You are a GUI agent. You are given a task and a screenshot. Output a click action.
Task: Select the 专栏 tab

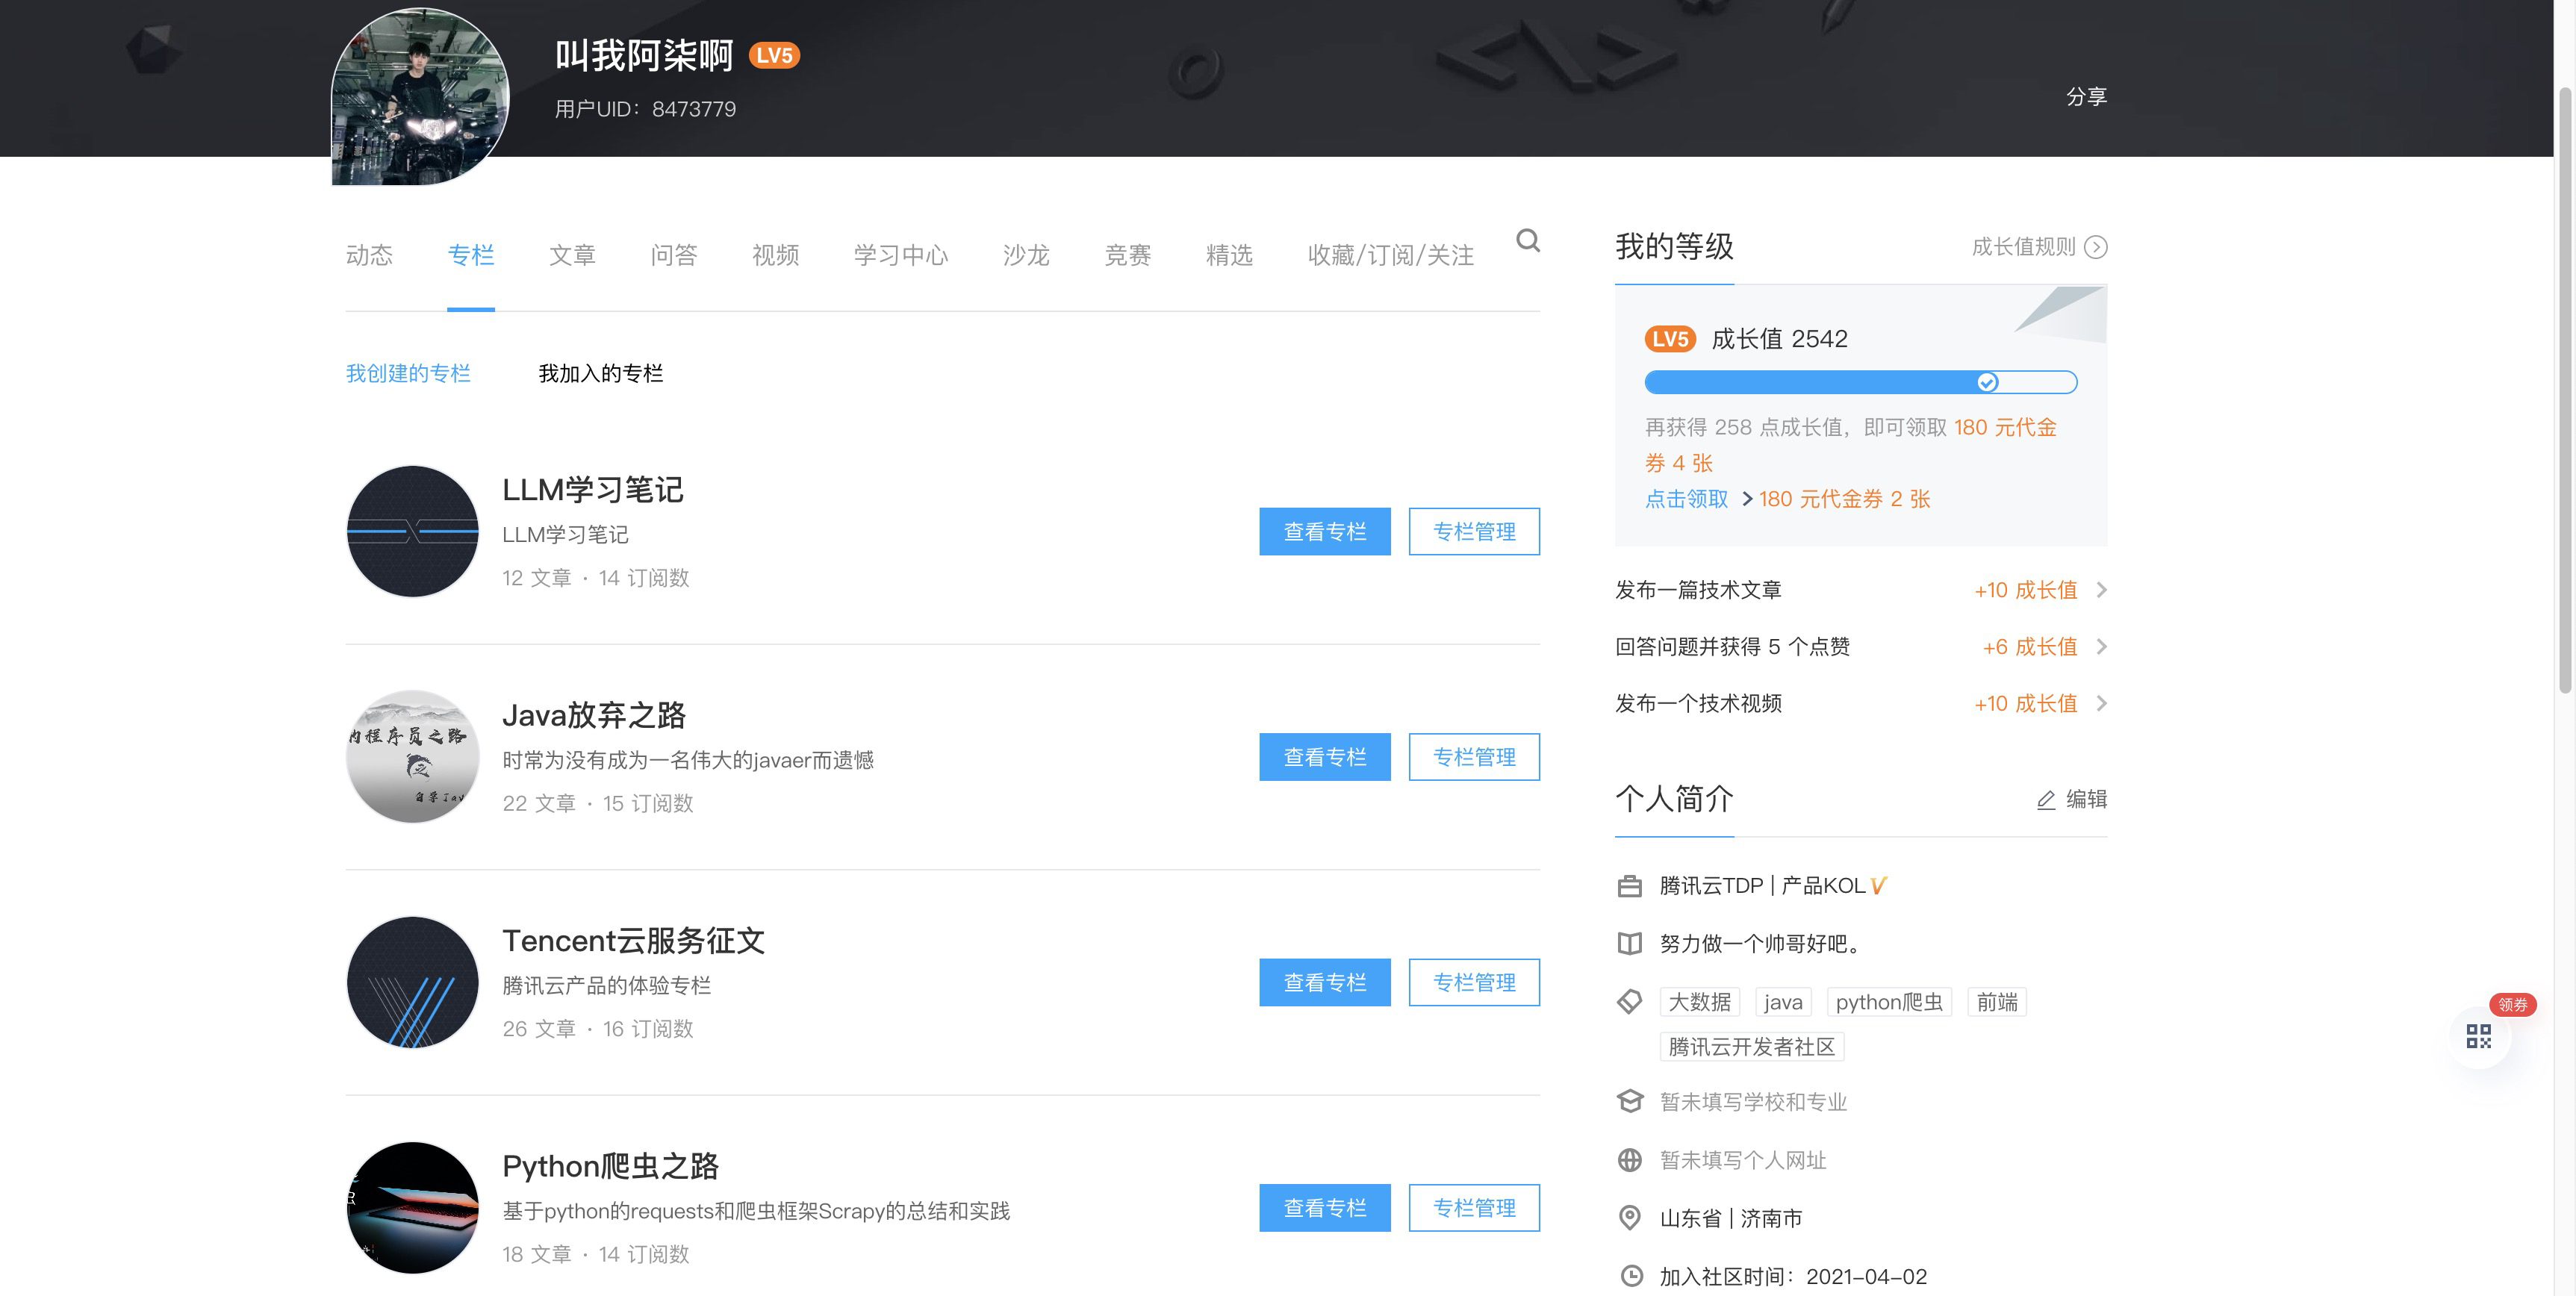point(471,255)
